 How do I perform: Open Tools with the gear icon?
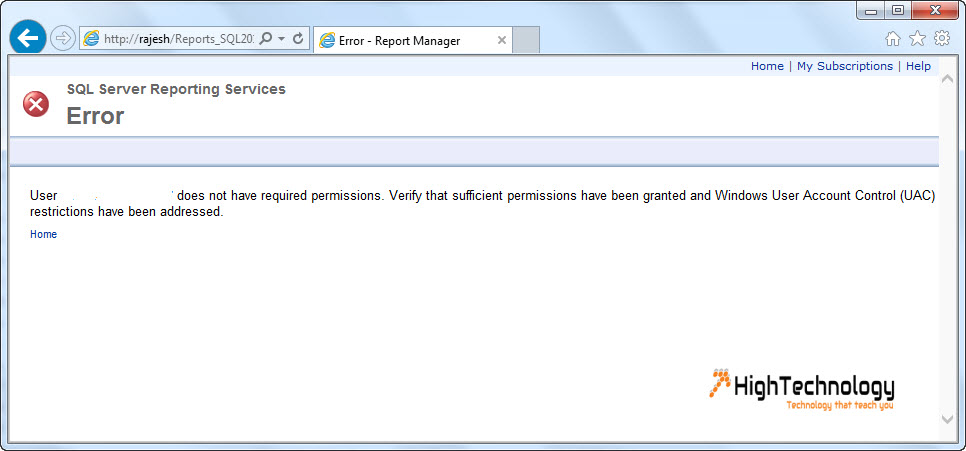[x=942, y=39]
